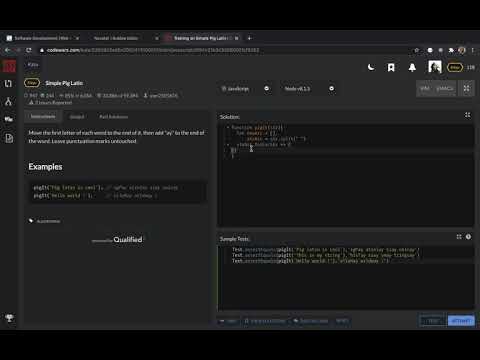Click the Simple Pig Latin kata title

click(x=64, y=83)
